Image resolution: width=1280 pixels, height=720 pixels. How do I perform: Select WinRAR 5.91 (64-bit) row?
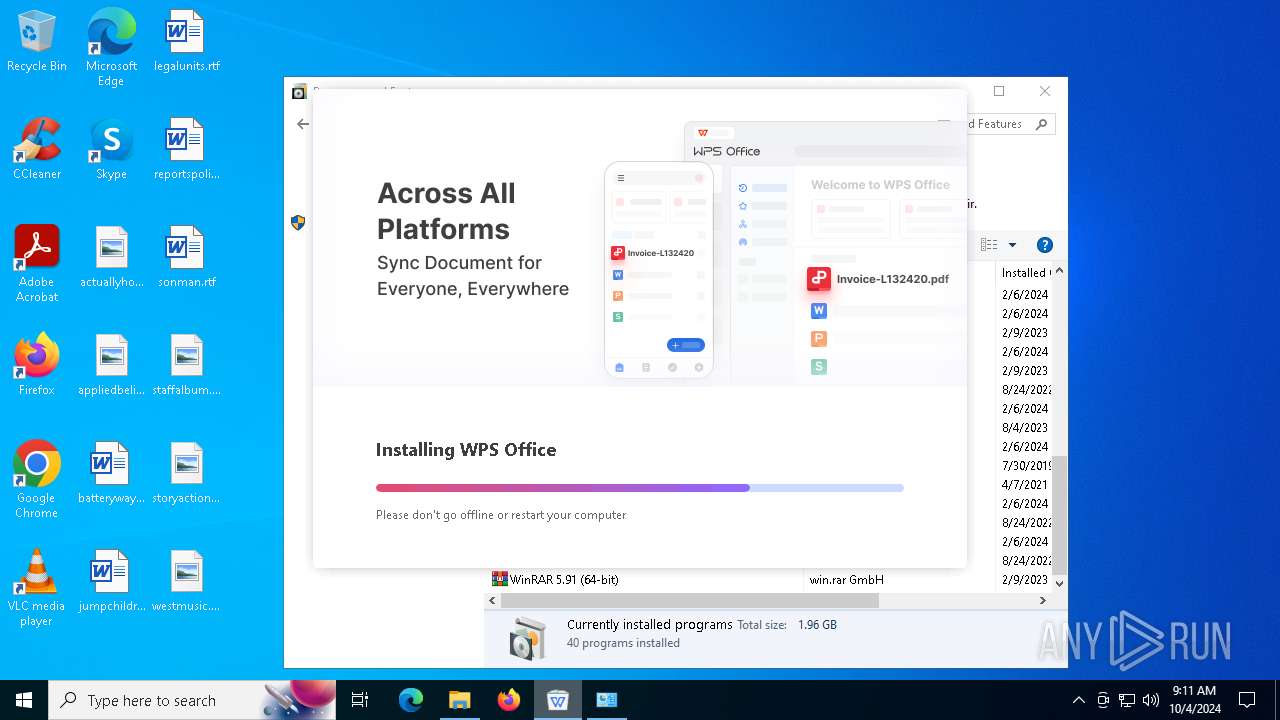[x=768, y=580]
